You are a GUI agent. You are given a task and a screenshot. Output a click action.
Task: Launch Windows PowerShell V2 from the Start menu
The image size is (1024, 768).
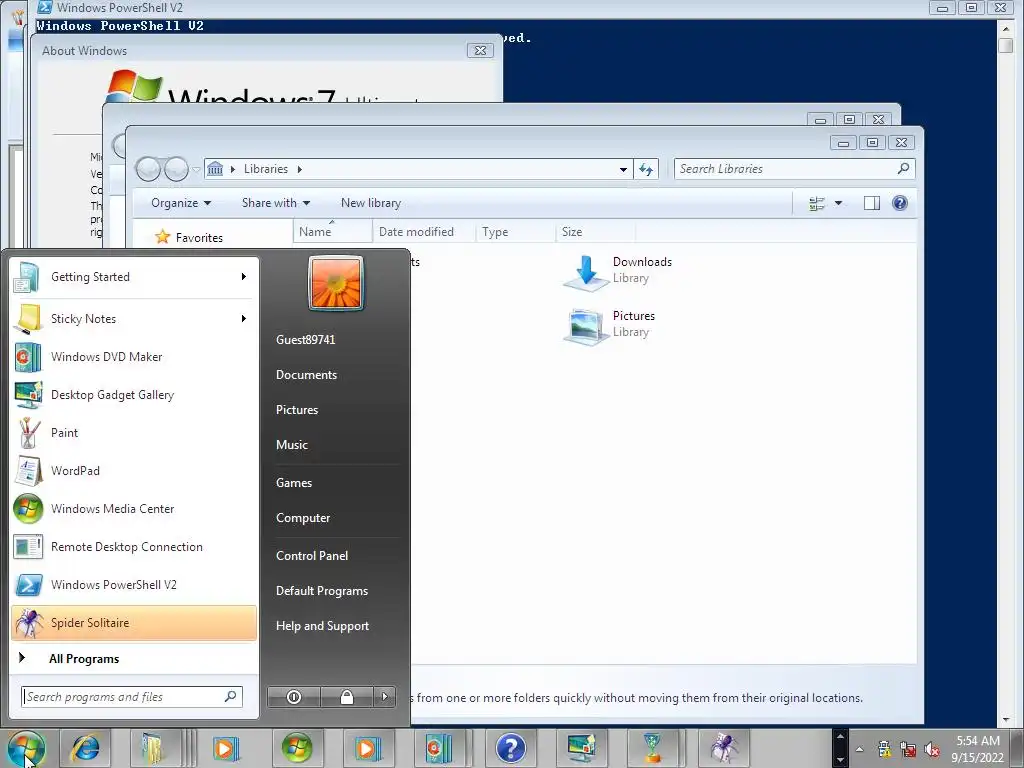coord(133,584)
